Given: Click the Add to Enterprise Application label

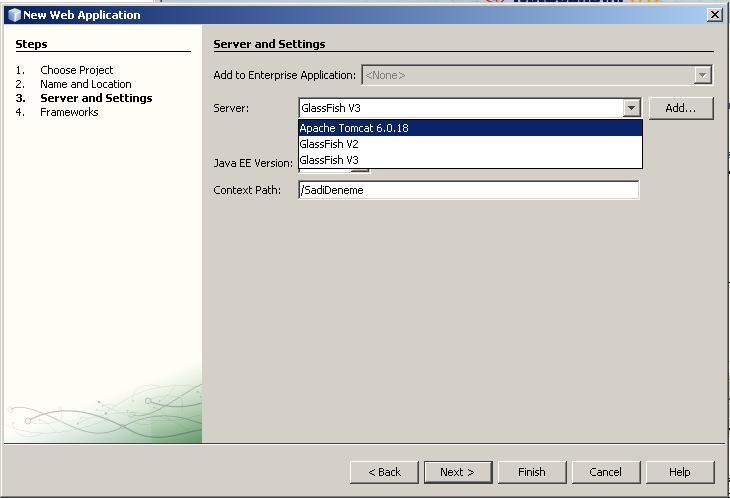Looking at the screenshot, I should tap(284, 75).
